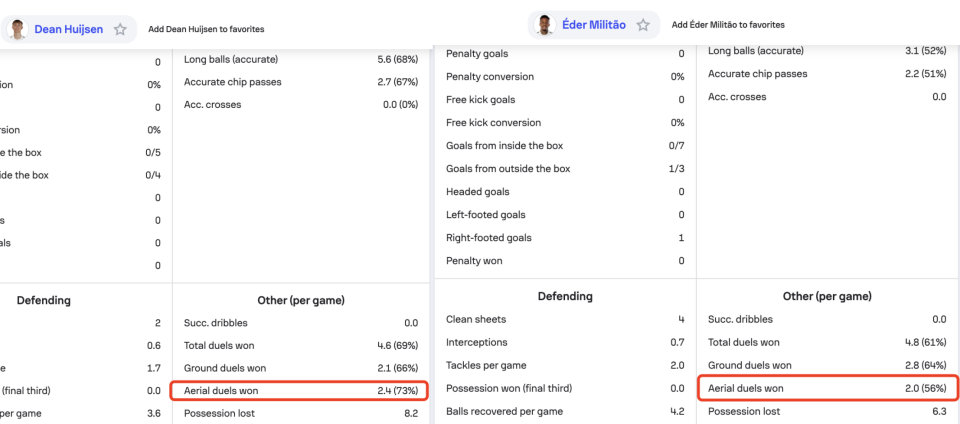The image size is (960, 424).
Task: Select Militão's highlighted Aerial duels won row
Action: coord(826,388)
